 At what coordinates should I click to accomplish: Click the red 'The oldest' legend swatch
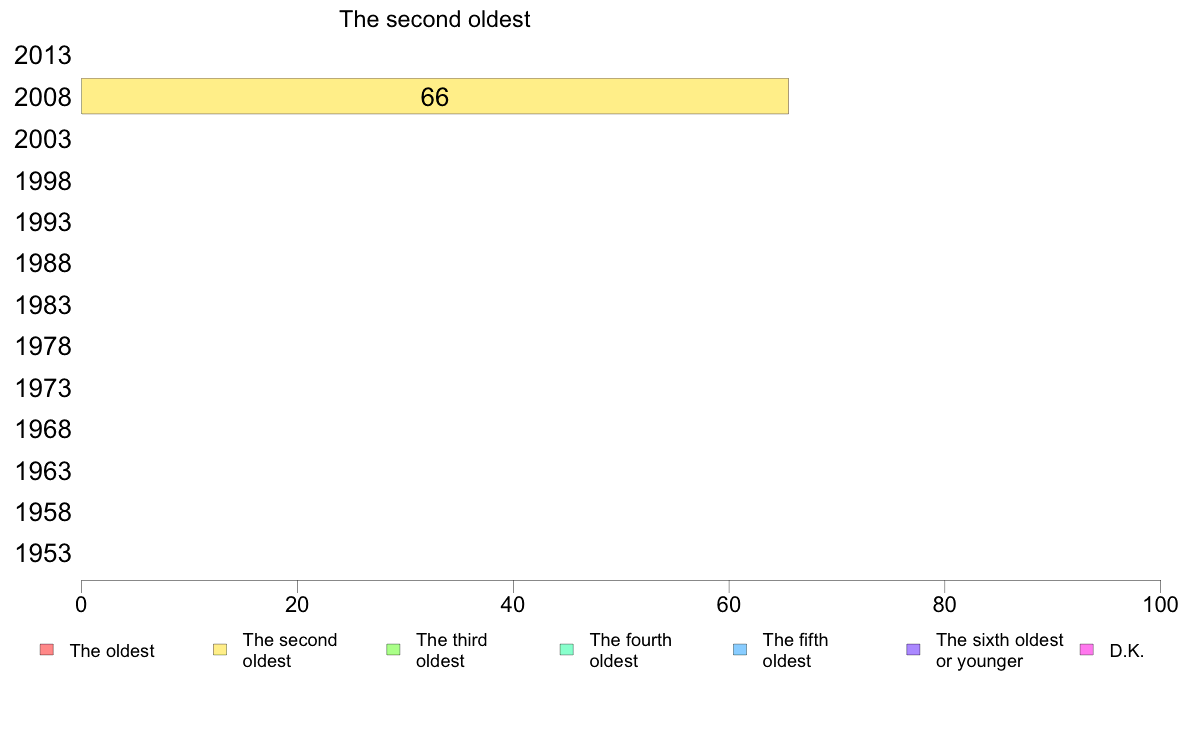[x=47, y=650]
